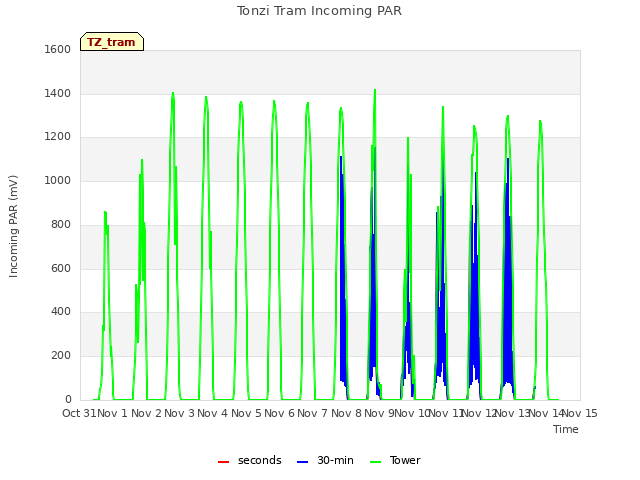The width and height of the screenshot is (640, 480).
Task: Click the TZ_tram label badge
Action: [112, 42]
